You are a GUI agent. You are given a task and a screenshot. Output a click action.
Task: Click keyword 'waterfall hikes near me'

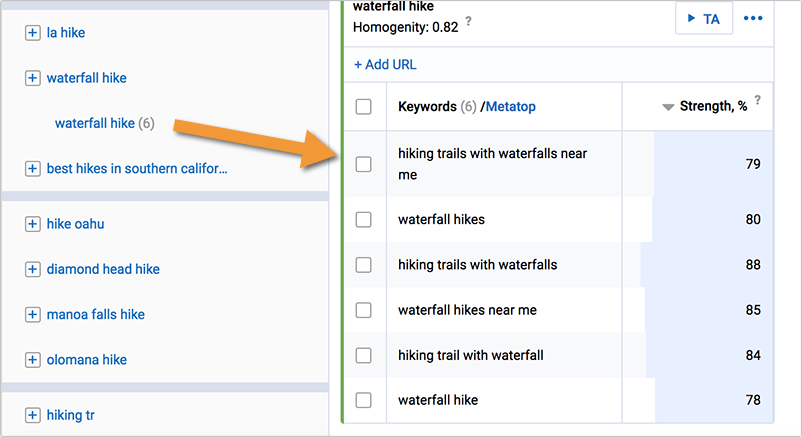(x=467, y=310)
